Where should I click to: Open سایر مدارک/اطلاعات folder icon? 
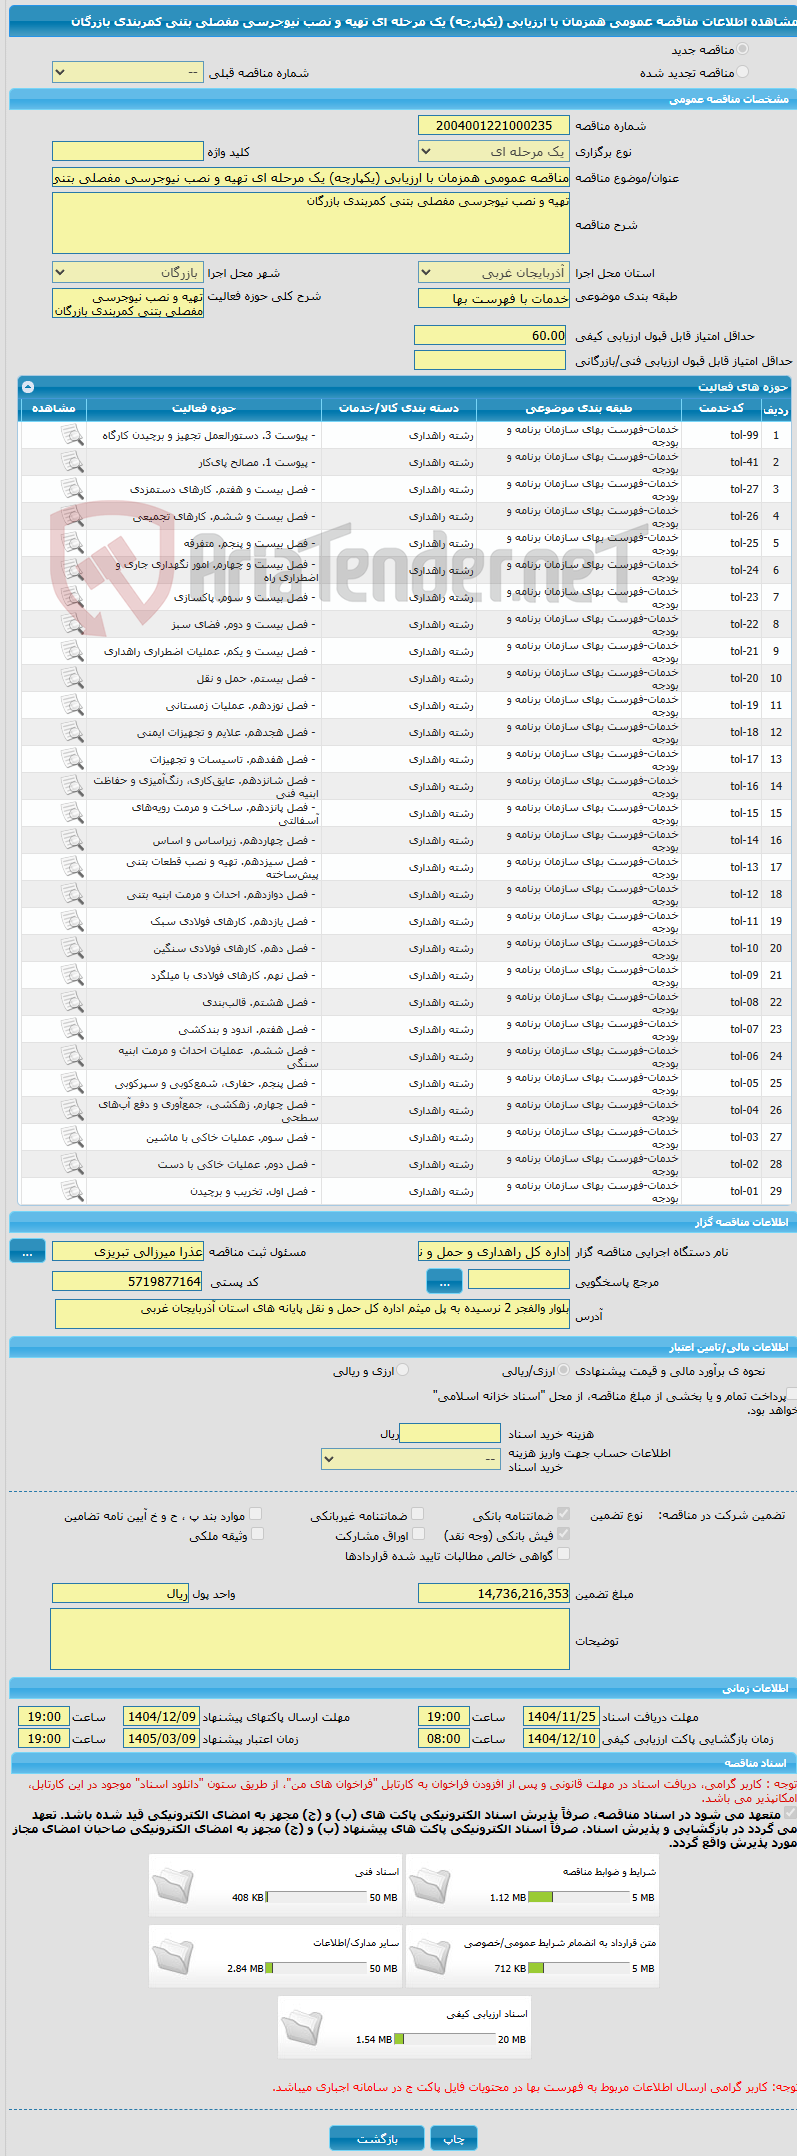pyautogui.click(x=172, y=1957)
